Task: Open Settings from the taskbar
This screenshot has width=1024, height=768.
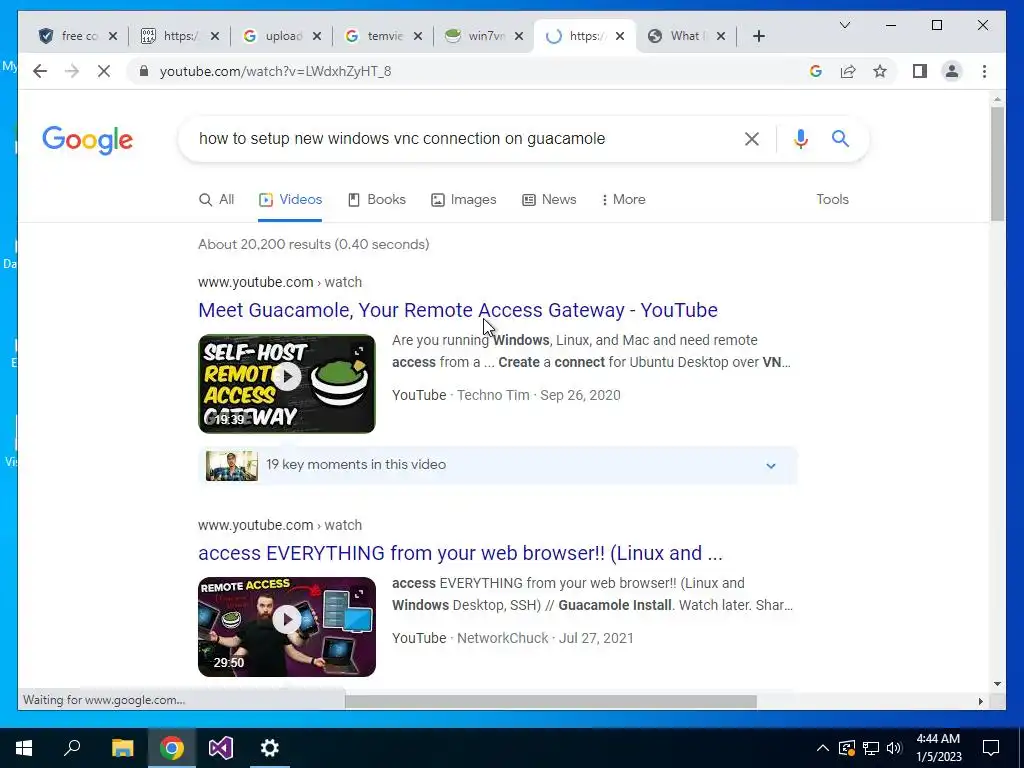Action: (x=269, y=748)
